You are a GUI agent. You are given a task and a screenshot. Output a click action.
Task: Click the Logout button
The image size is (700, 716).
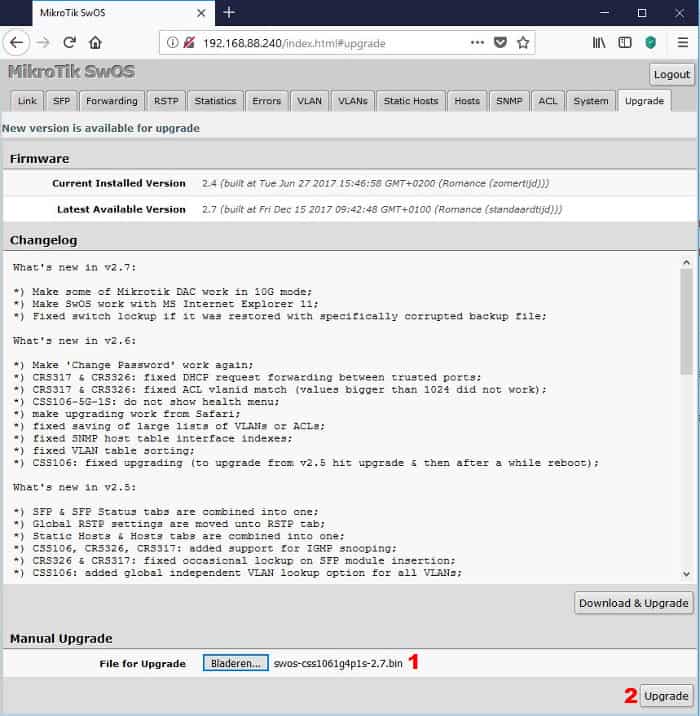tap(671, 74)
